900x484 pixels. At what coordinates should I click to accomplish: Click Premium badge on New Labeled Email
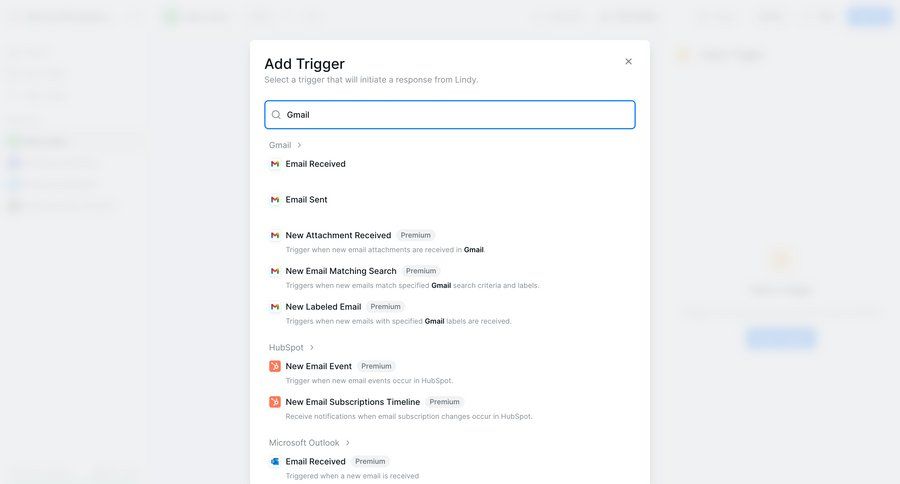tap(385, 307)
